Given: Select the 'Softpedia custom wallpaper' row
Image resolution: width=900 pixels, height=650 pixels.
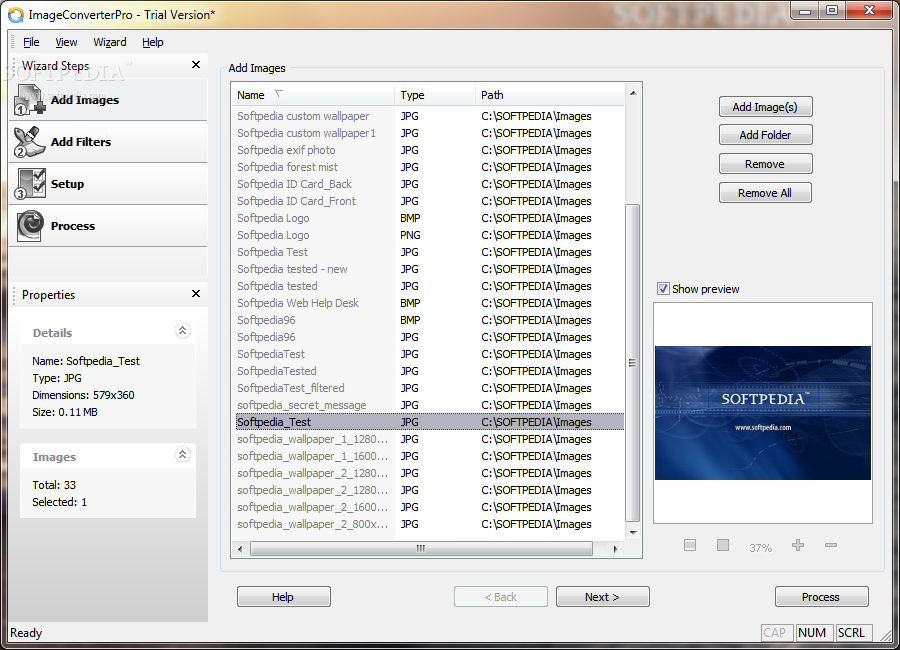Looking at the screenshot, I should click(x=428, y=116).
